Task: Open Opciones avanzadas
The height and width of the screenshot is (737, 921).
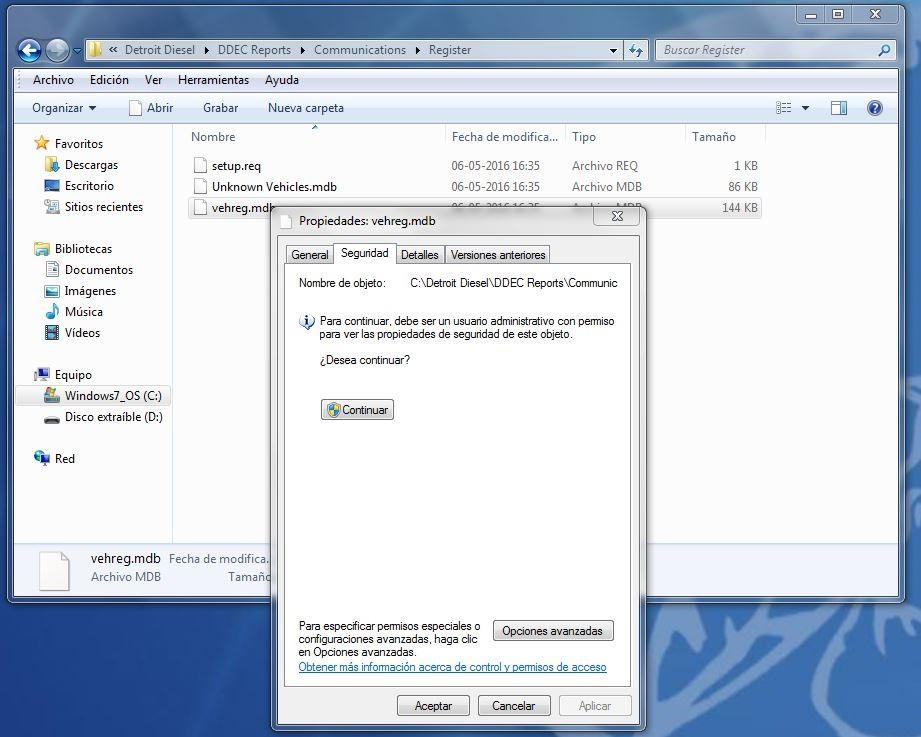Action: (553, 631)
